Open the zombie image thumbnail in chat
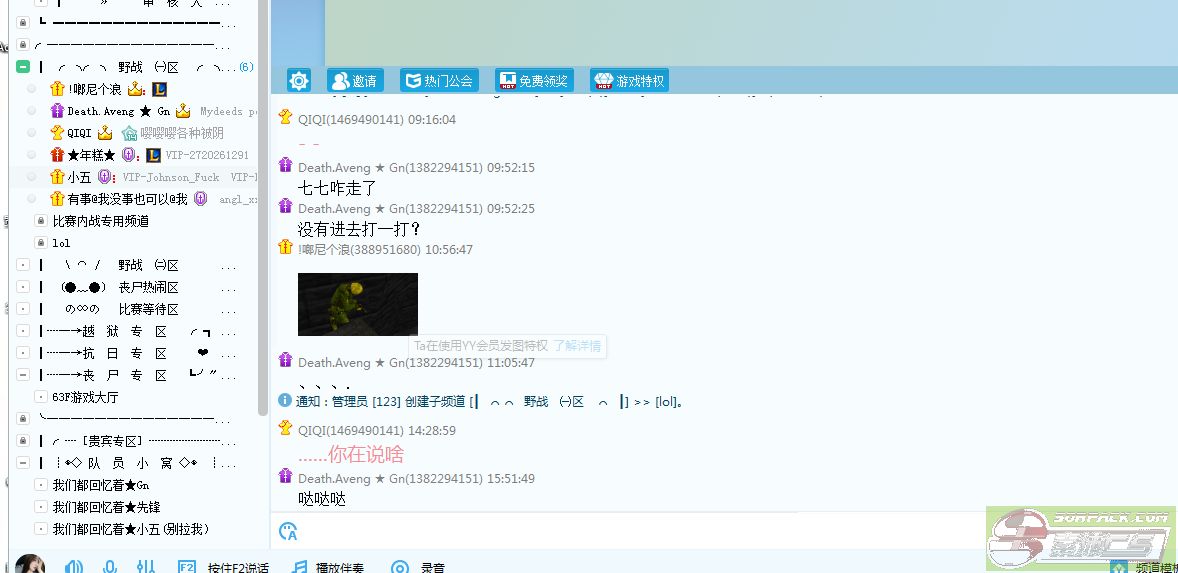This screenshot has width=1178, height=573. click(x=357, y=304)
